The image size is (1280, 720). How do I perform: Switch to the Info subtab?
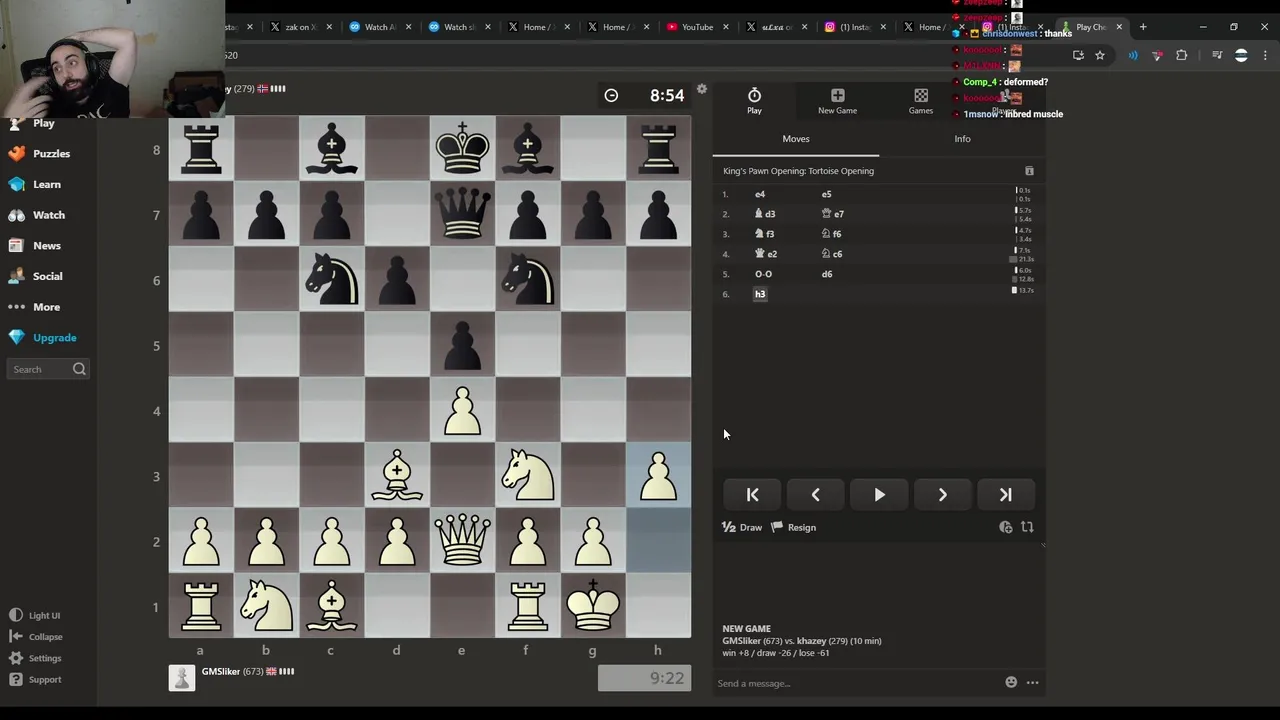(962, 139)
